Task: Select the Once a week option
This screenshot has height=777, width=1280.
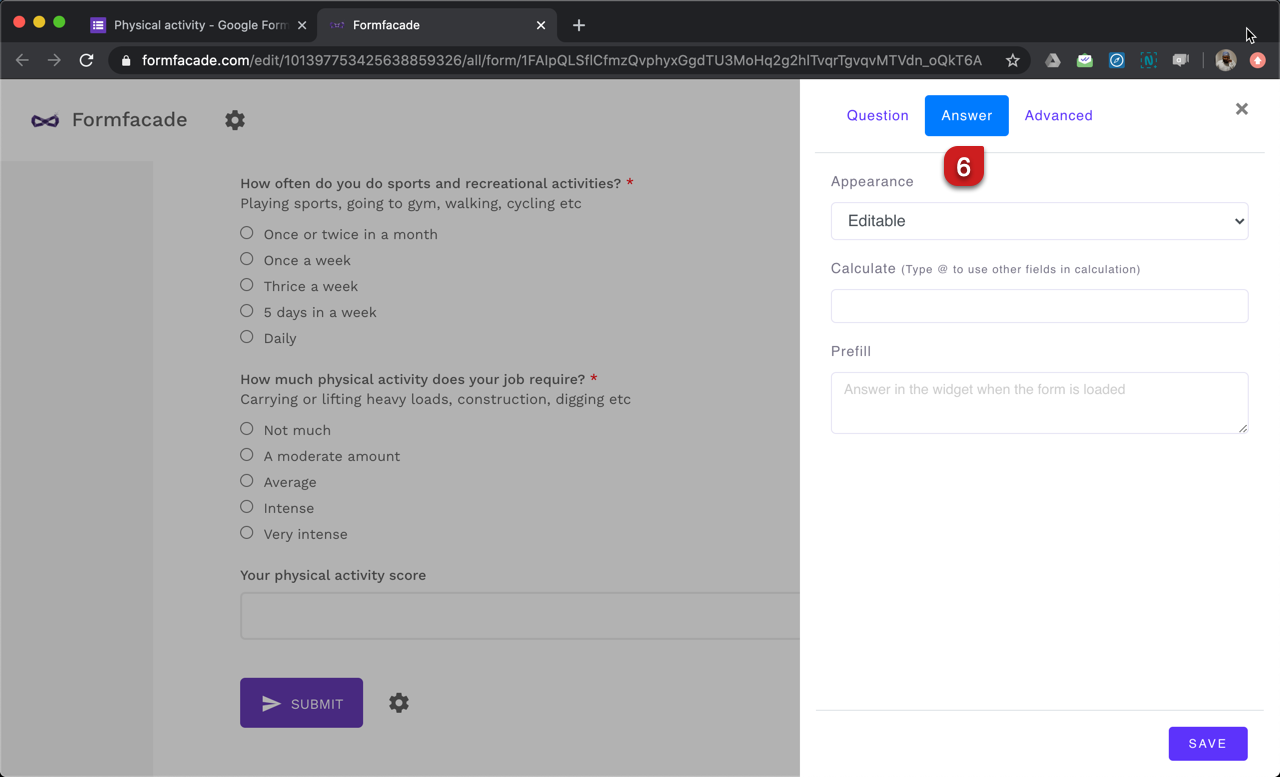Action: (246, 259)
